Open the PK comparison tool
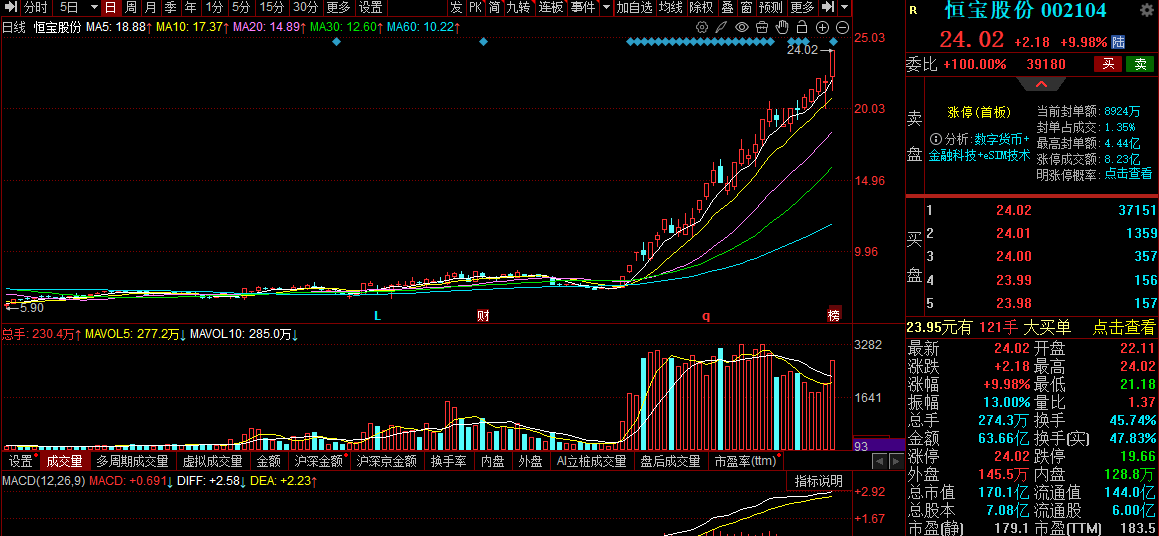The image size is (1159, 536). coord(475,8)
